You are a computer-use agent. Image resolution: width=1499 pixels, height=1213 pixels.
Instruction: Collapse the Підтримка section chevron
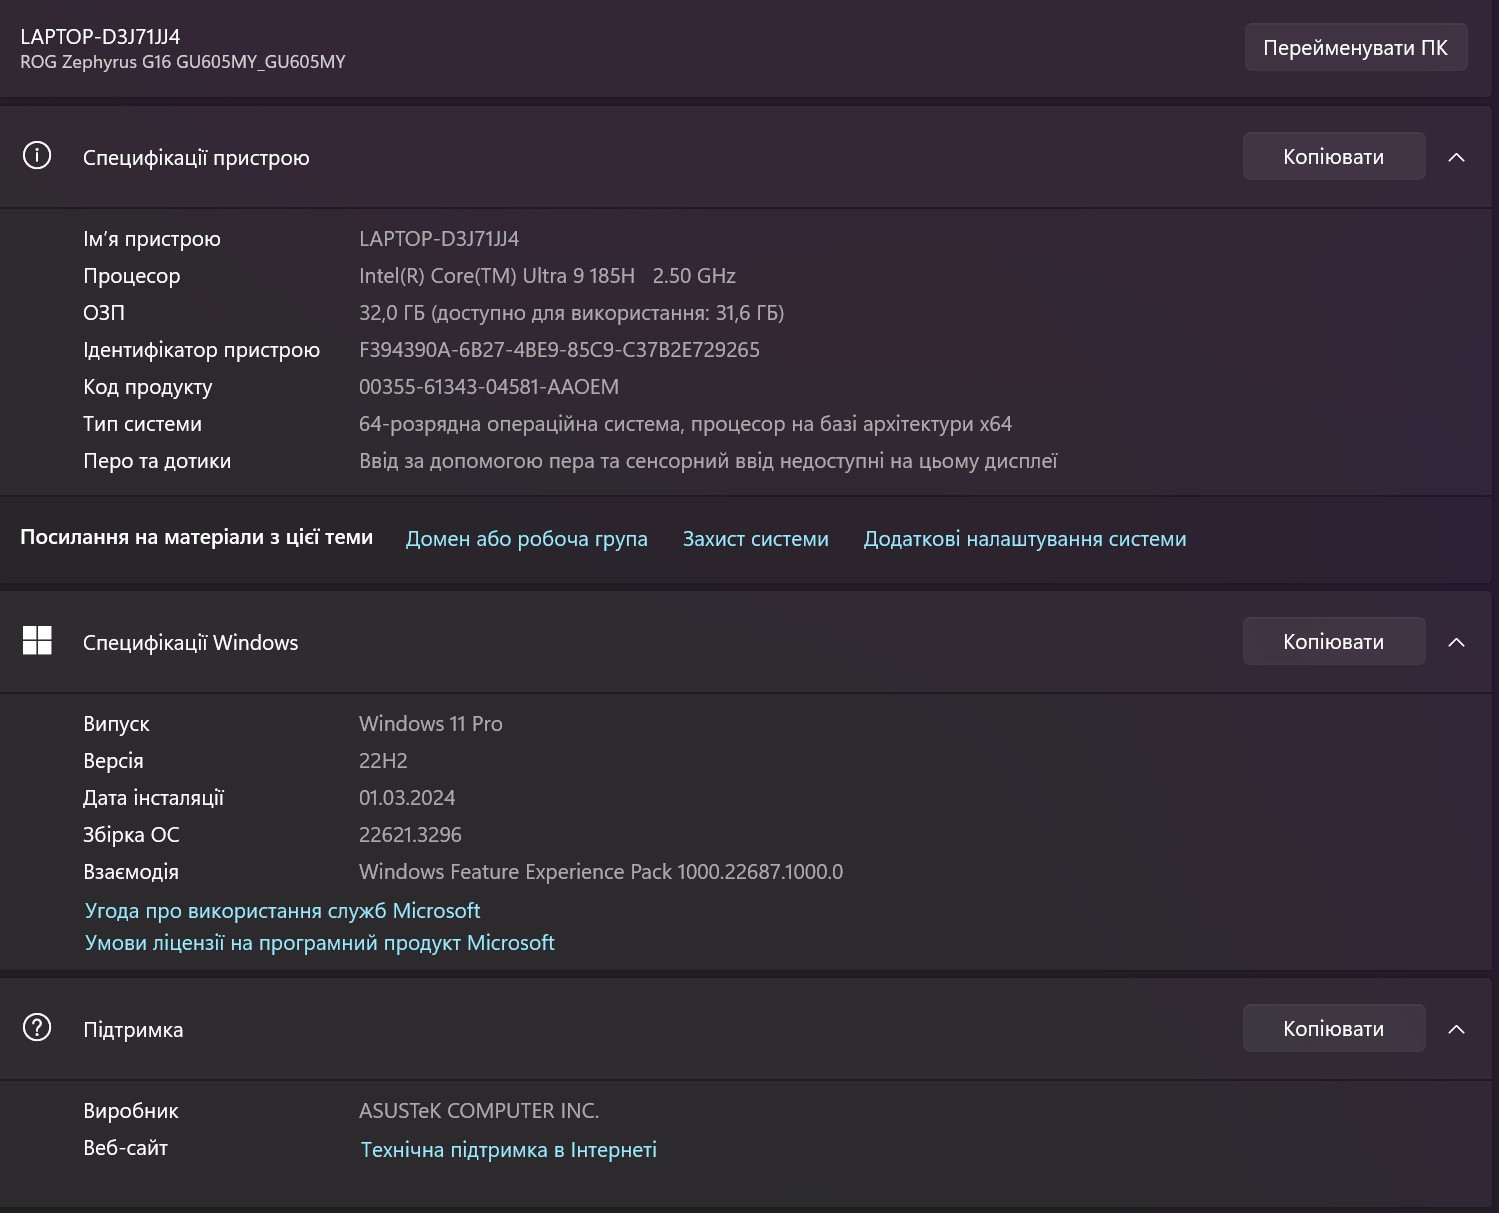click(1456, 1029)
